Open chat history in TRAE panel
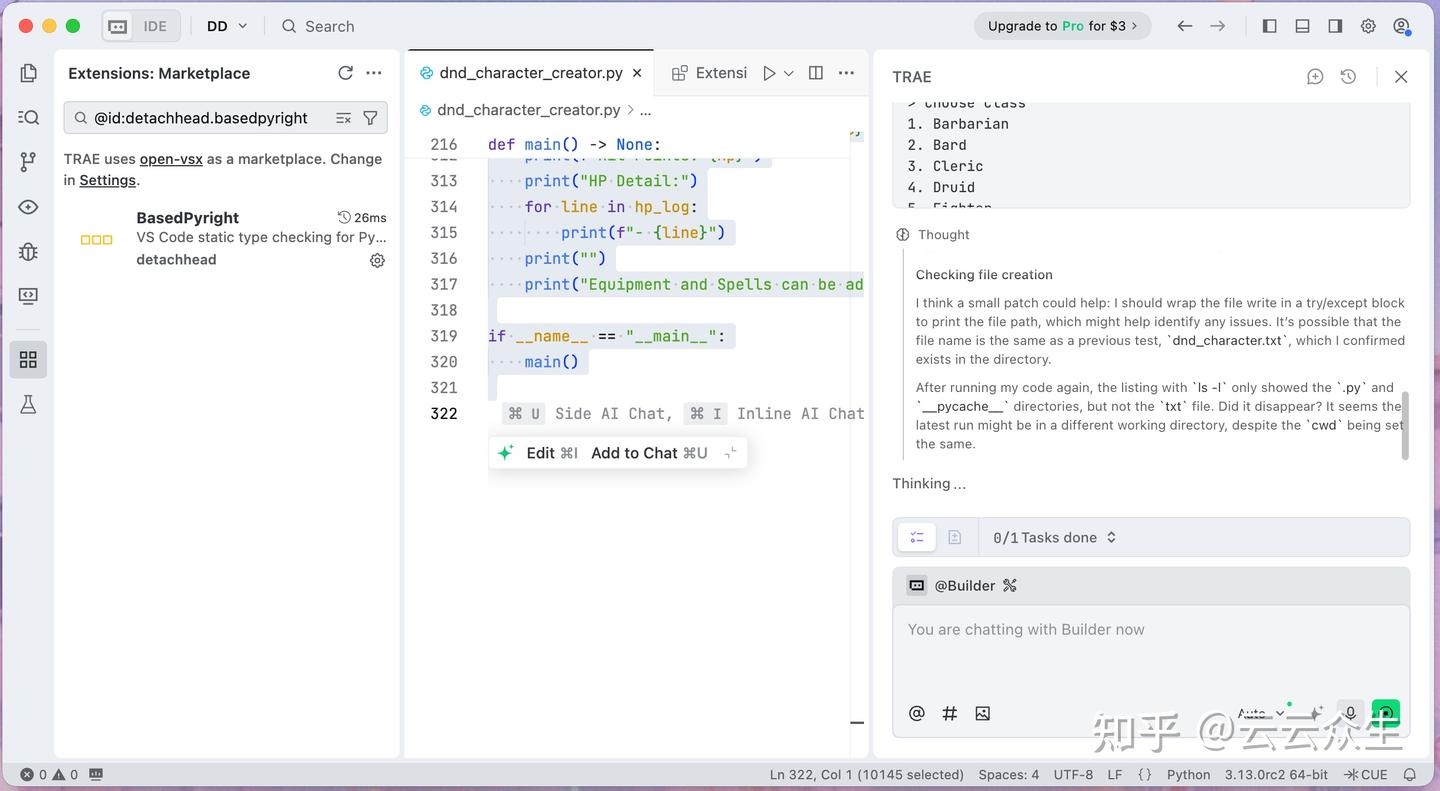1440x791 pixels. [x=1348, y=77]
